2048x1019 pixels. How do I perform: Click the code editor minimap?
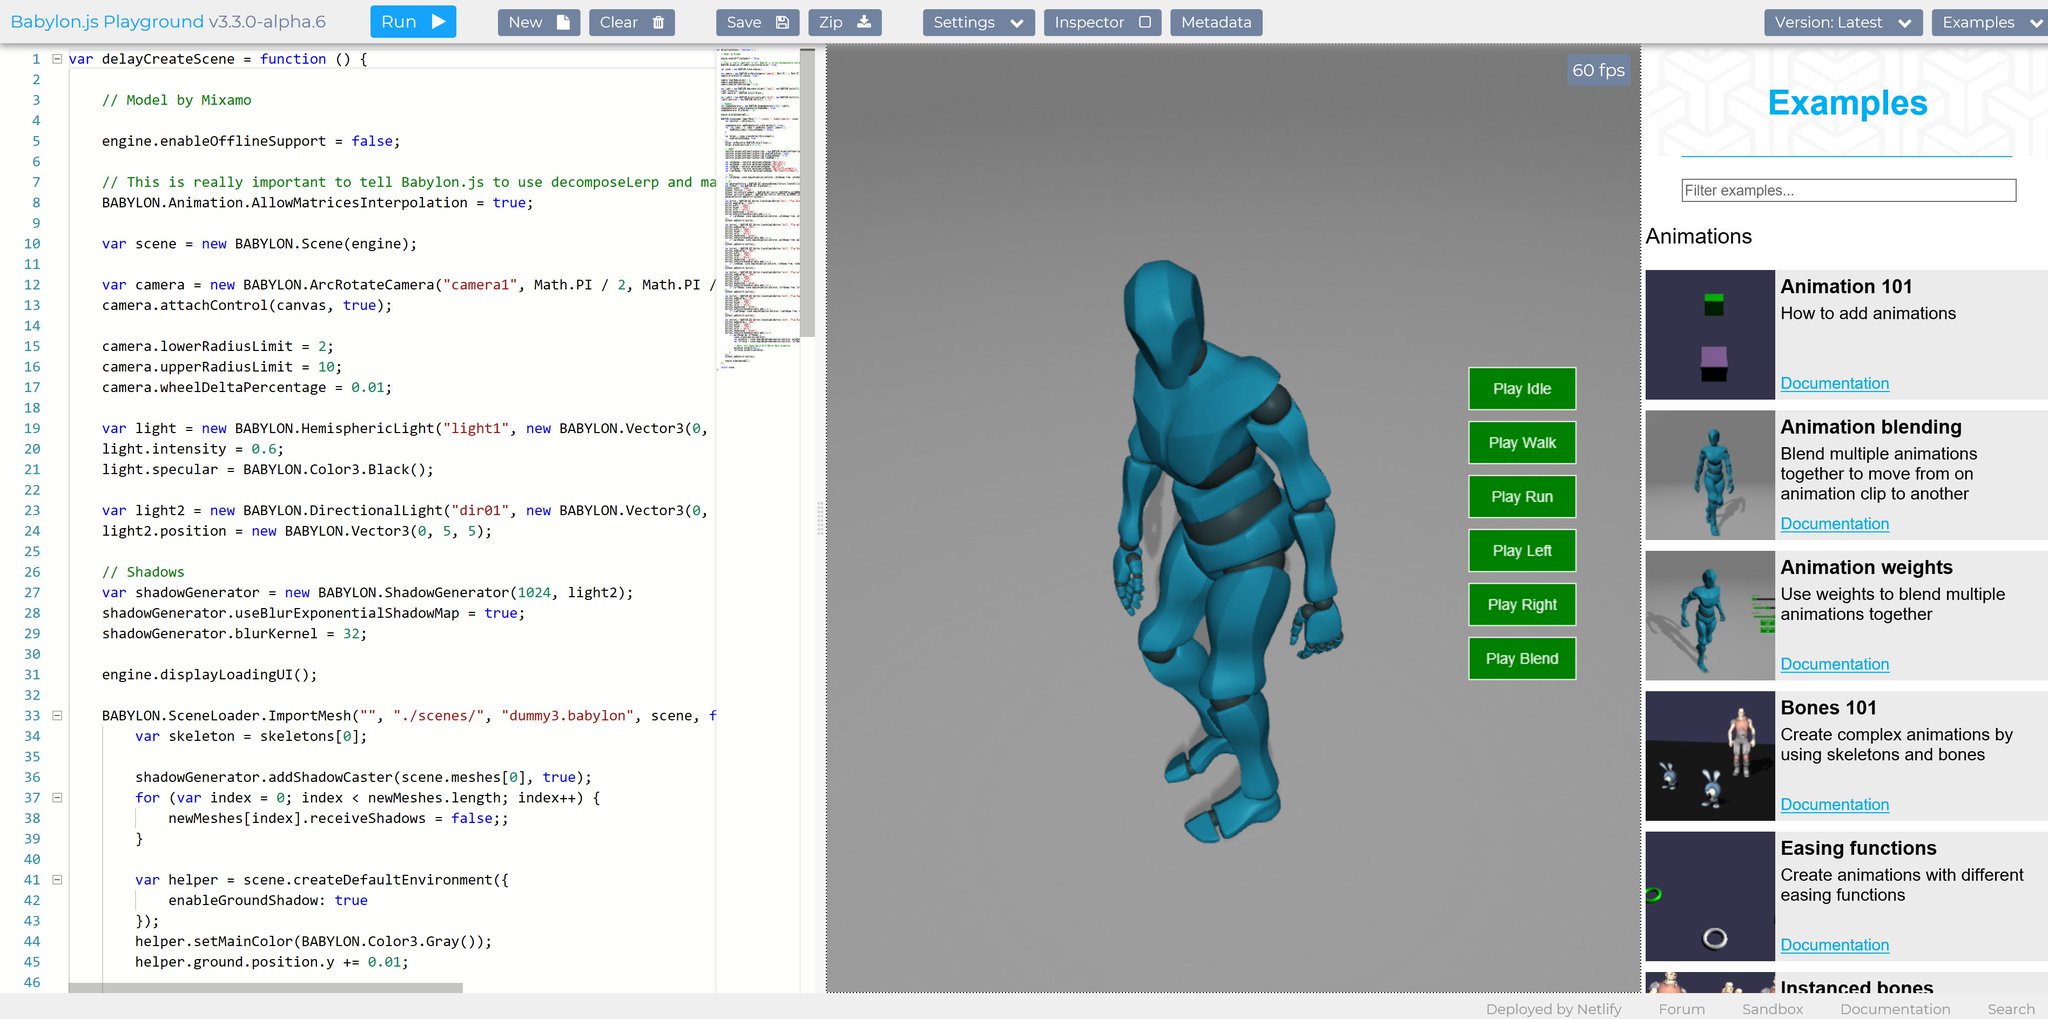[758, 210]
